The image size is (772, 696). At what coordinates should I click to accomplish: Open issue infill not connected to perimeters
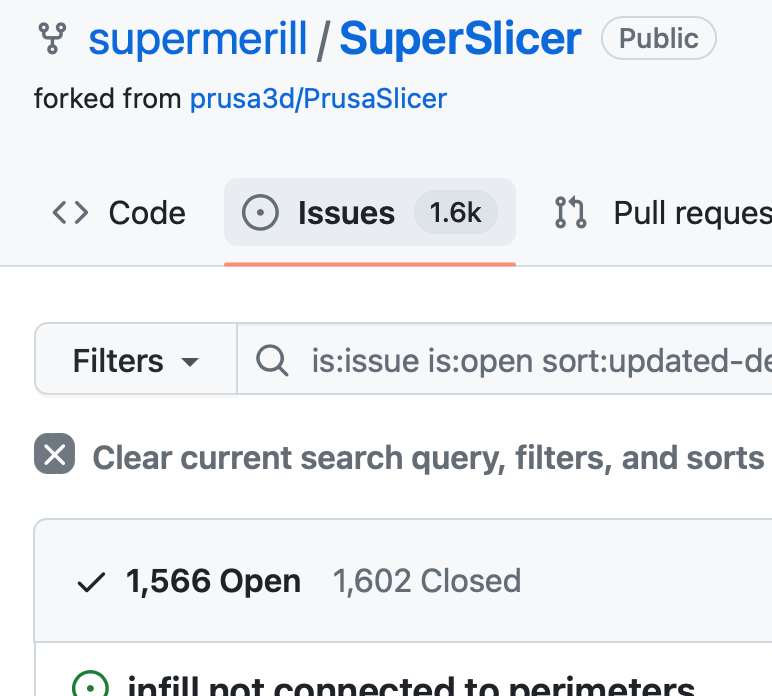(x=411, y=685)
